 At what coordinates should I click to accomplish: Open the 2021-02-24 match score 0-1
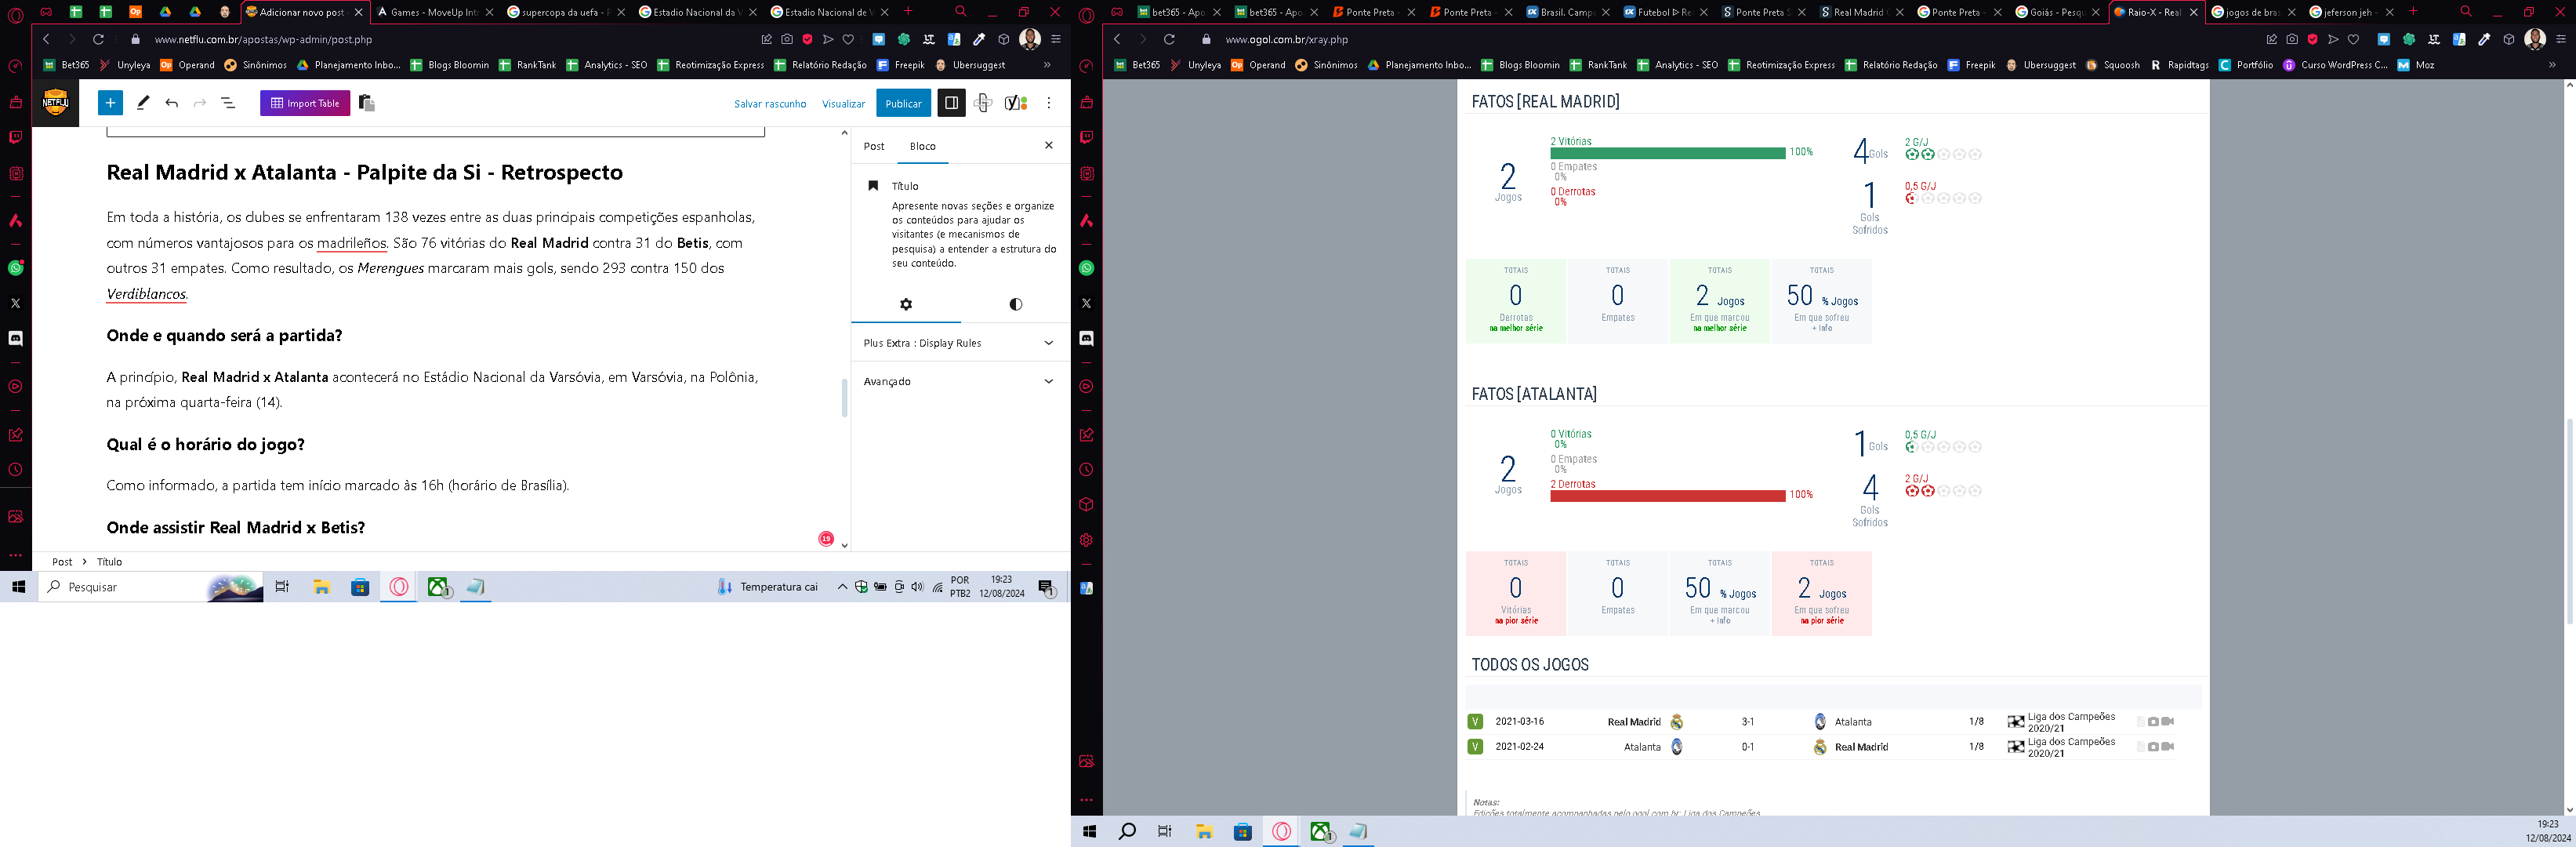click(1747, 747)
